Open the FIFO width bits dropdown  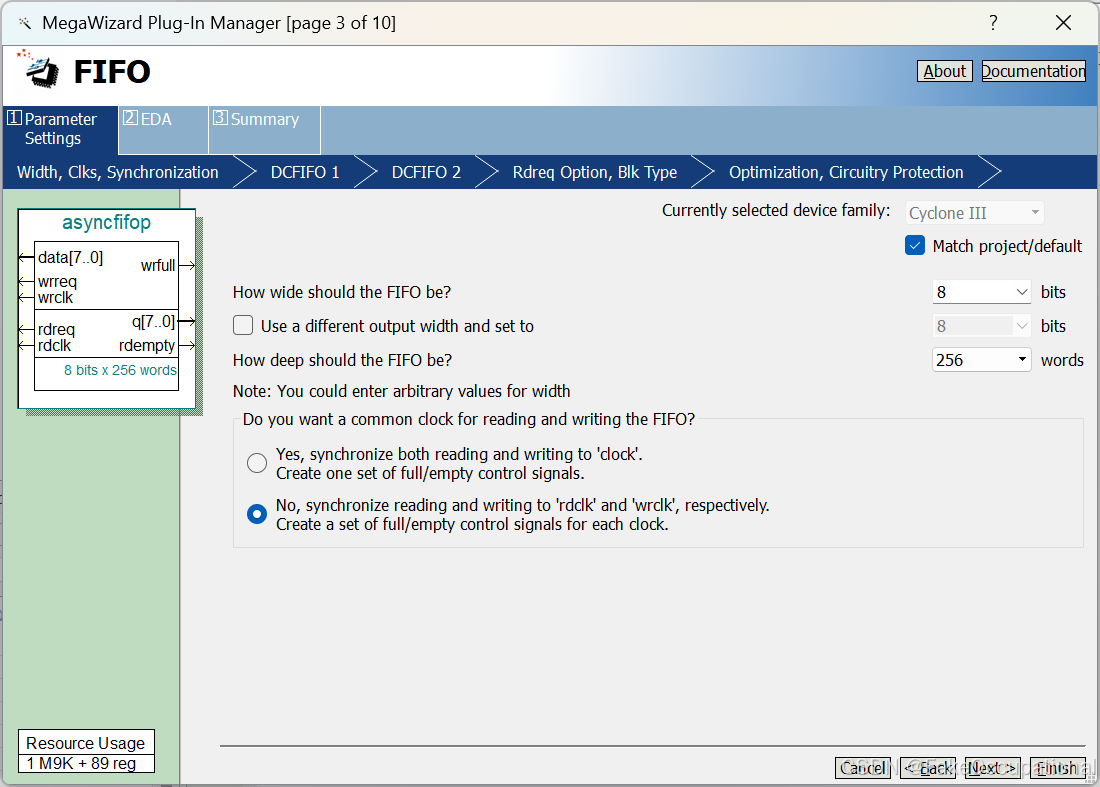(x=981, y=292)
